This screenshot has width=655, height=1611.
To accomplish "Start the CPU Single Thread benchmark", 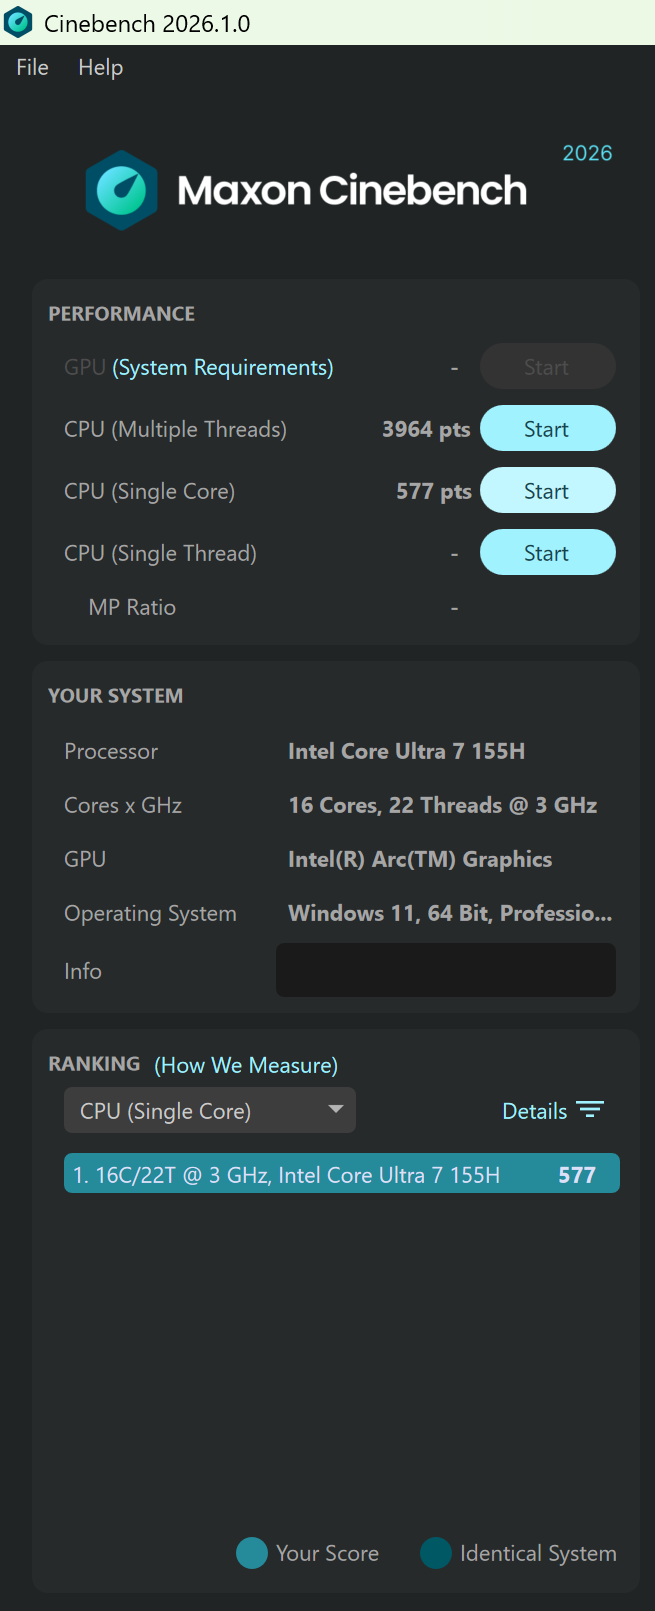I will tap(547, 553).
